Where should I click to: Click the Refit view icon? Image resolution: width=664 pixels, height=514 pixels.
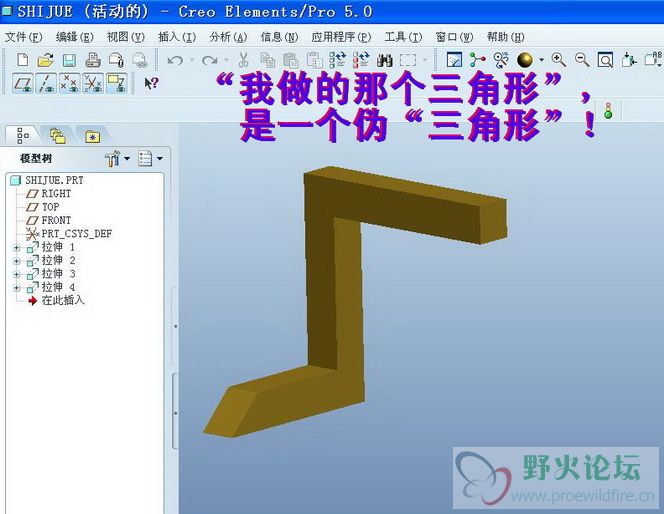(x=605, y=60)
